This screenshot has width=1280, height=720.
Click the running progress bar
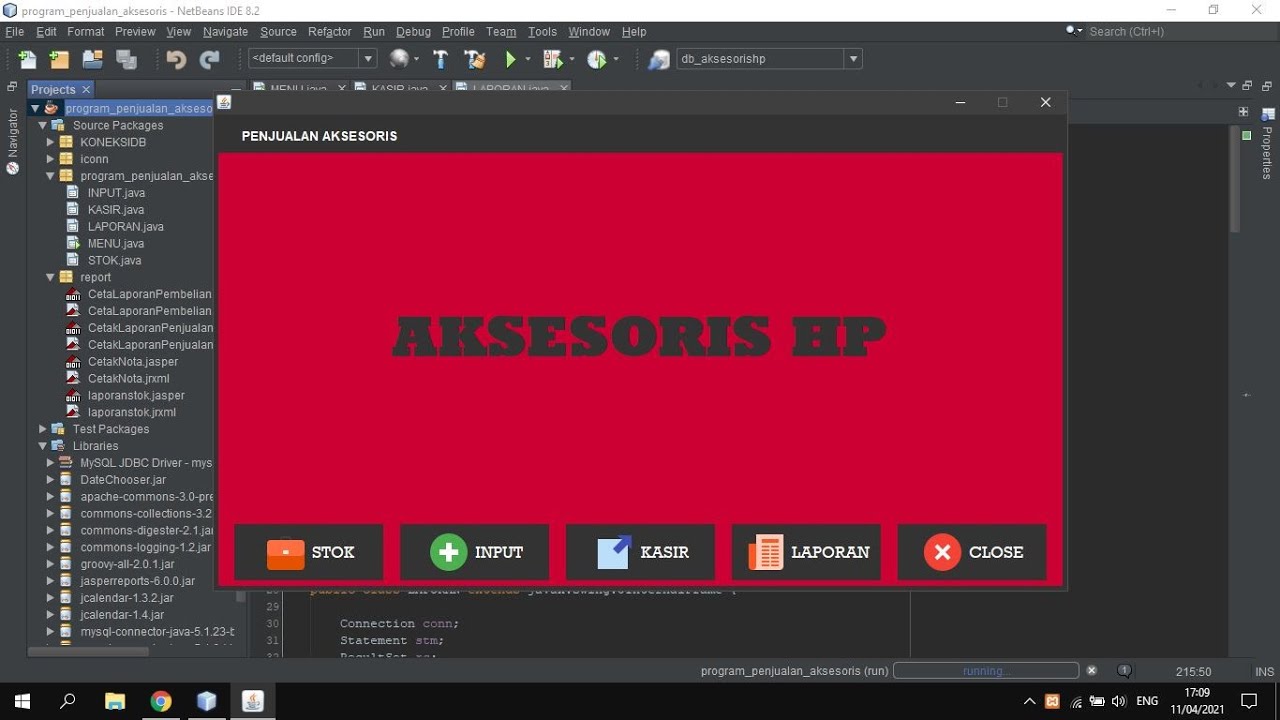coord(986,671)
